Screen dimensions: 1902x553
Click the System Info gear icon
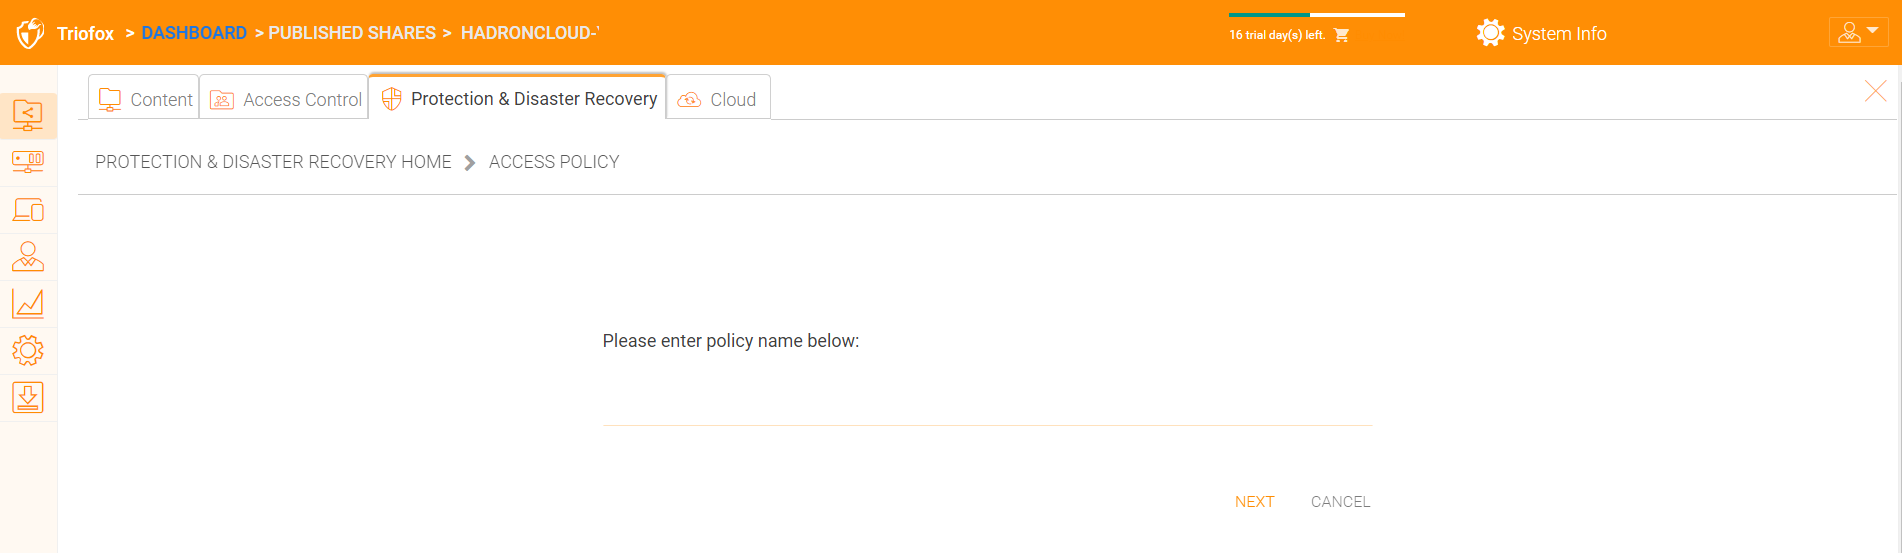1490,33
